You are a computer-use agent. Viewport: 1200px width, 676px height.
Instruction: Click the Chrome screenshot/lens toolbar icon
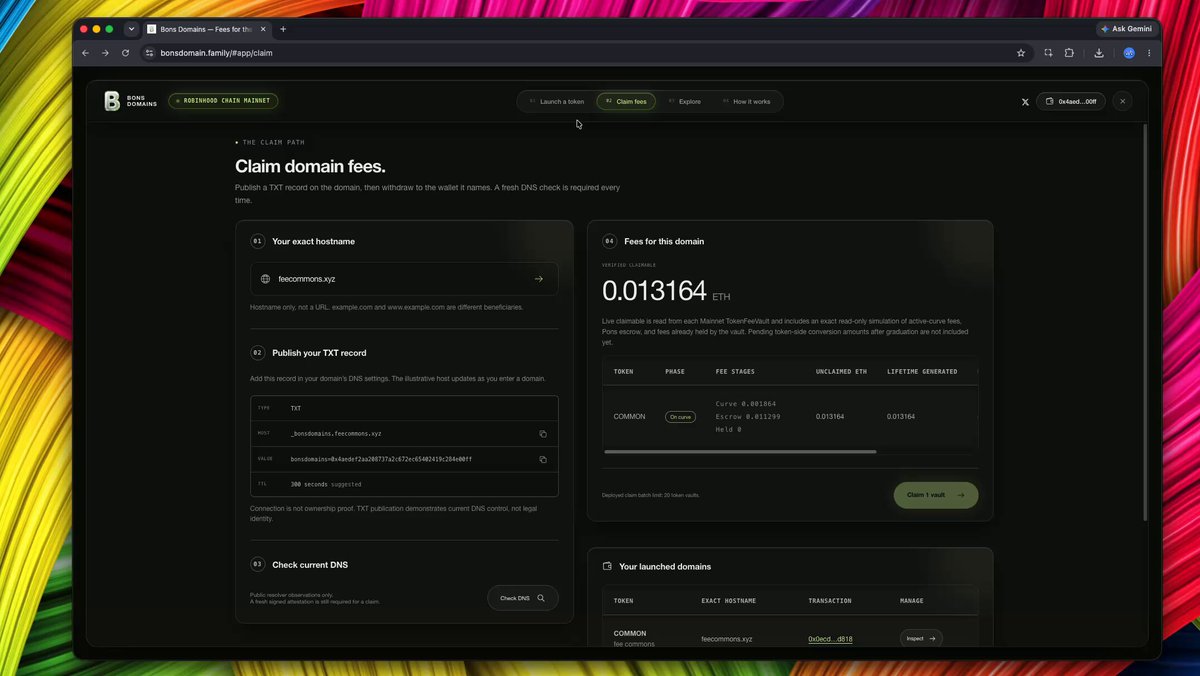[x=1048, y=53]
